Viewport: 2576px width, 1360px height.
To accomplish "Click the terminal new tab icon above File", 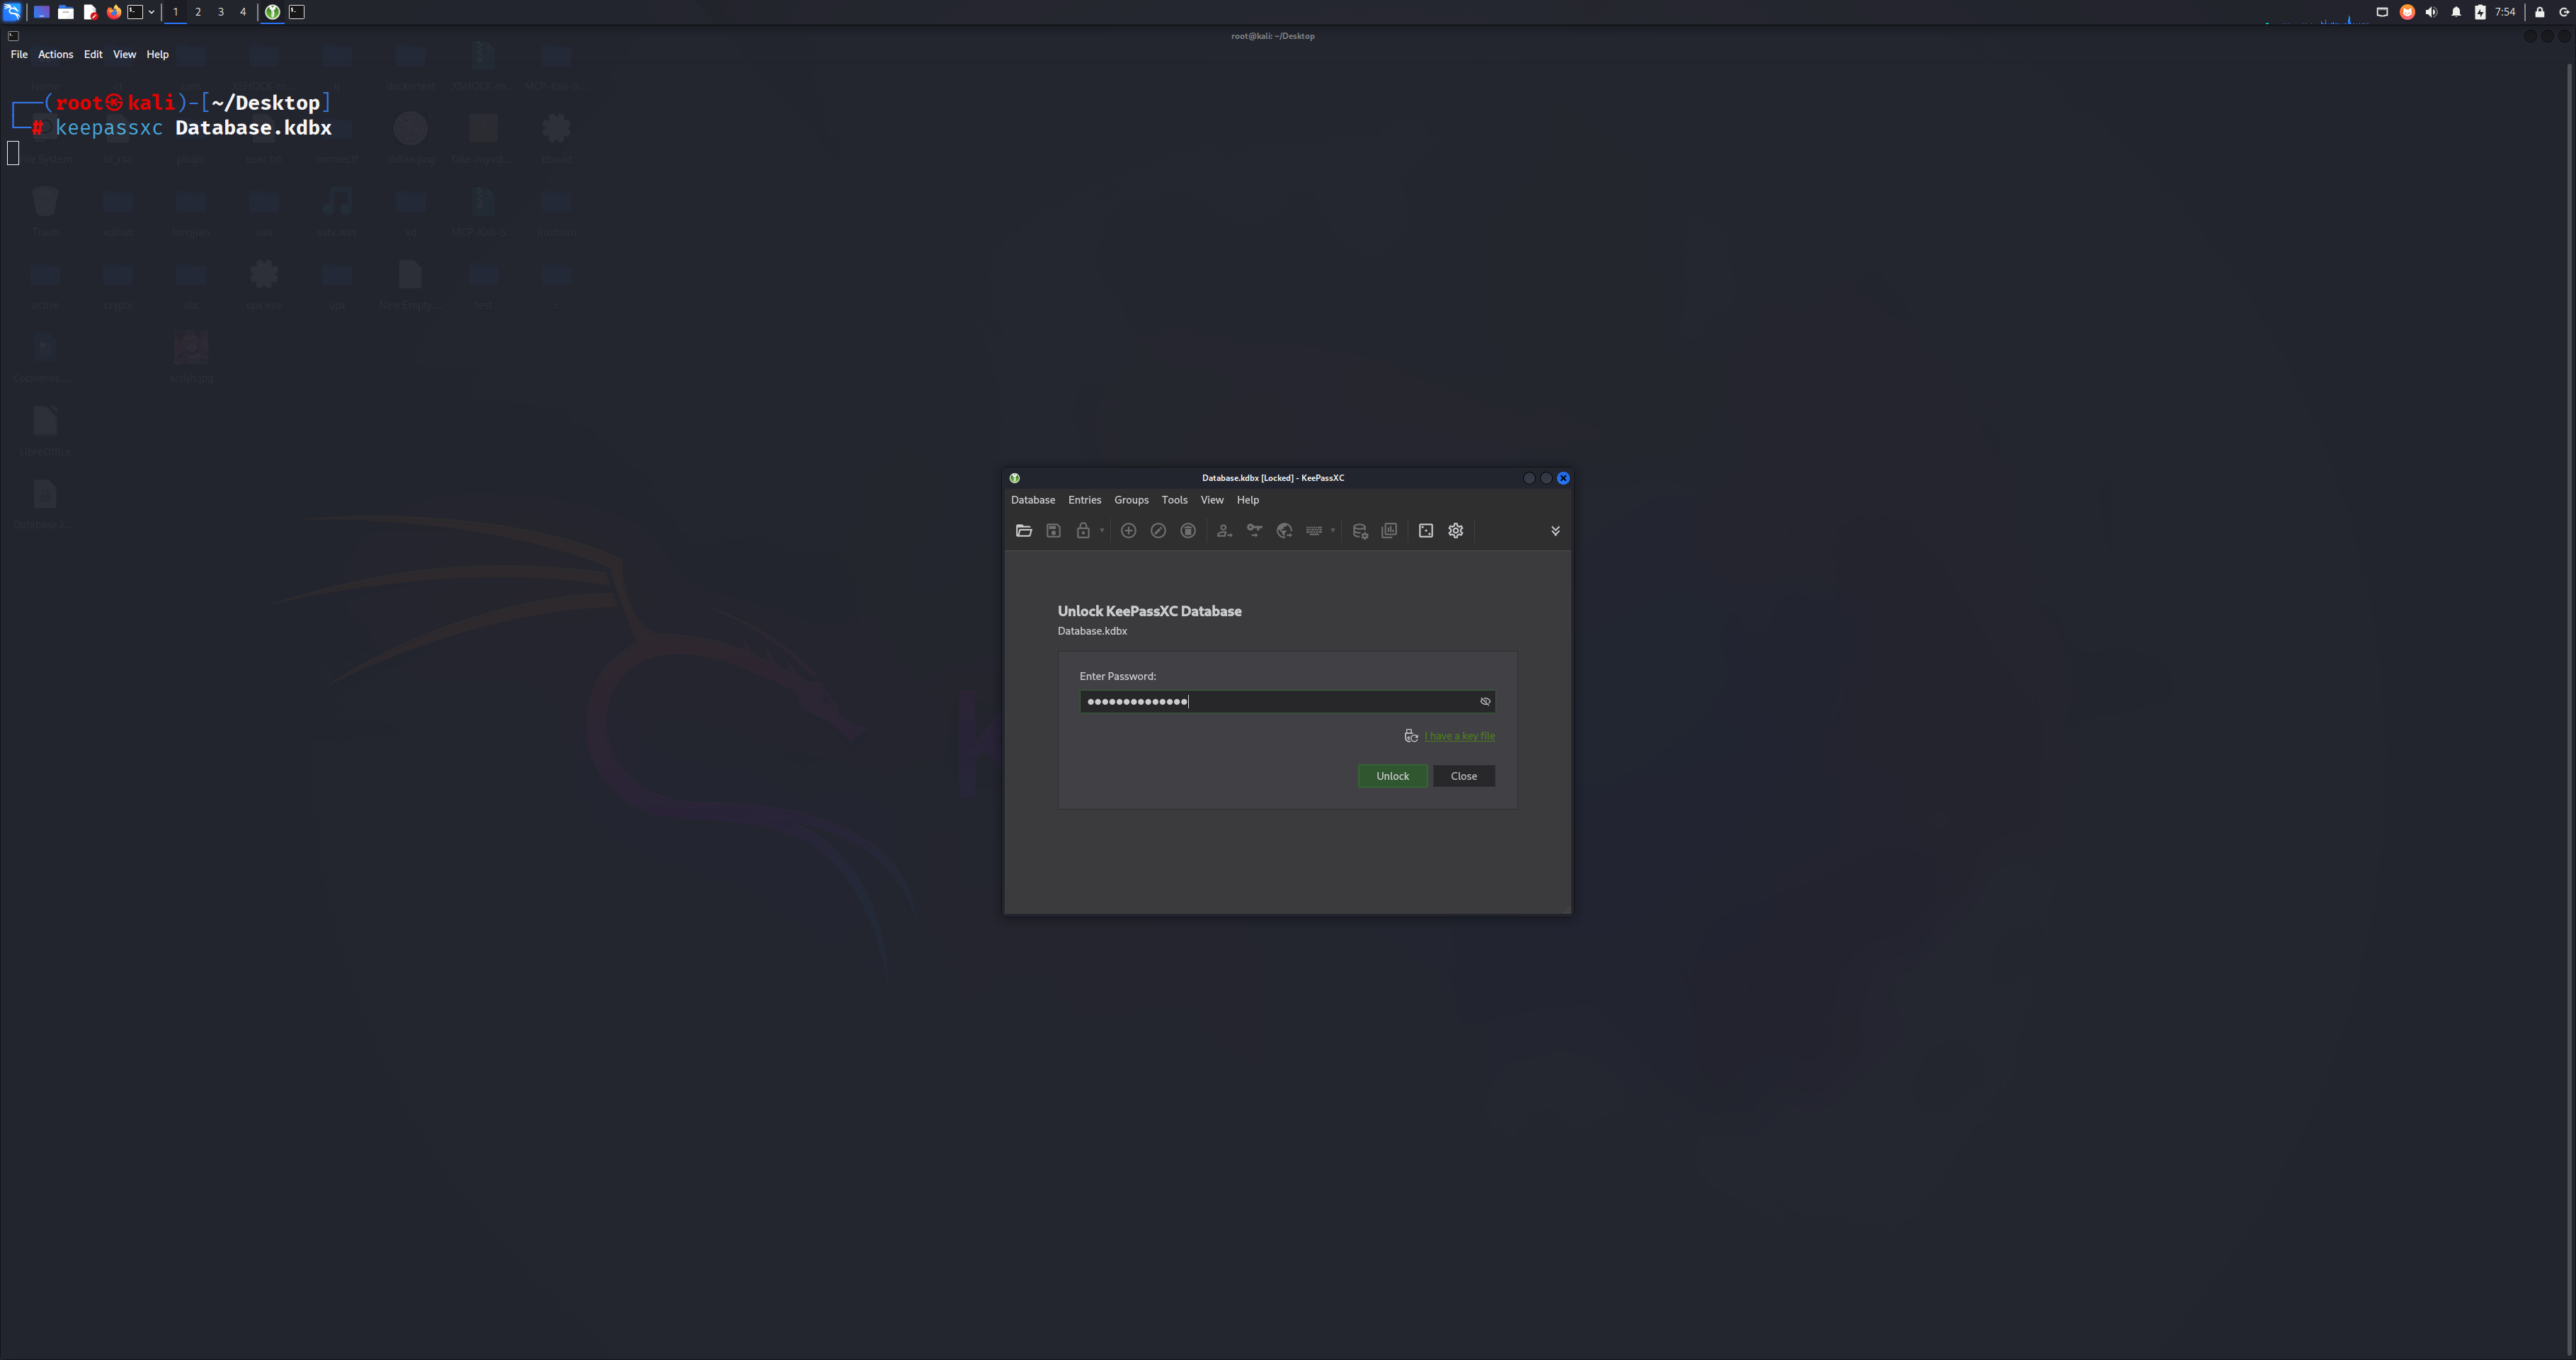I will pos(13,36).
